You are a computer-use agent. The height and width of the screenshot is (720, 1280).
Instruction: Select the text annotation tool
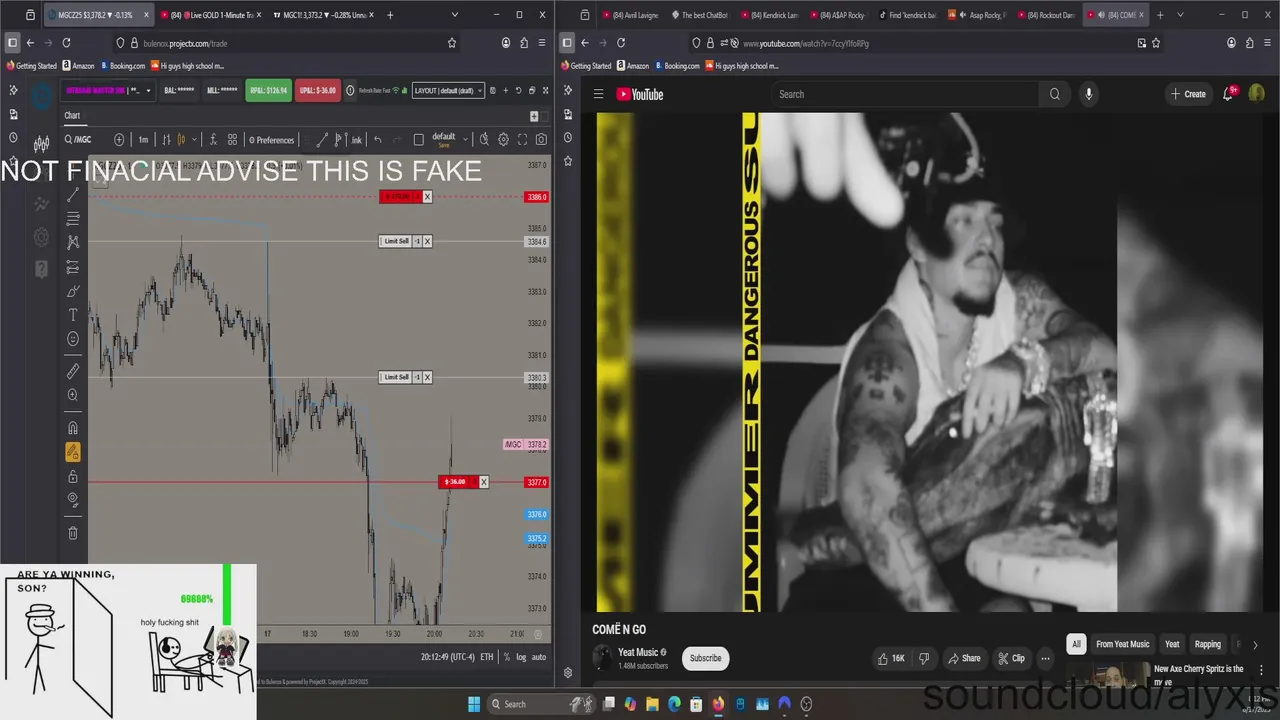[73, 315]
